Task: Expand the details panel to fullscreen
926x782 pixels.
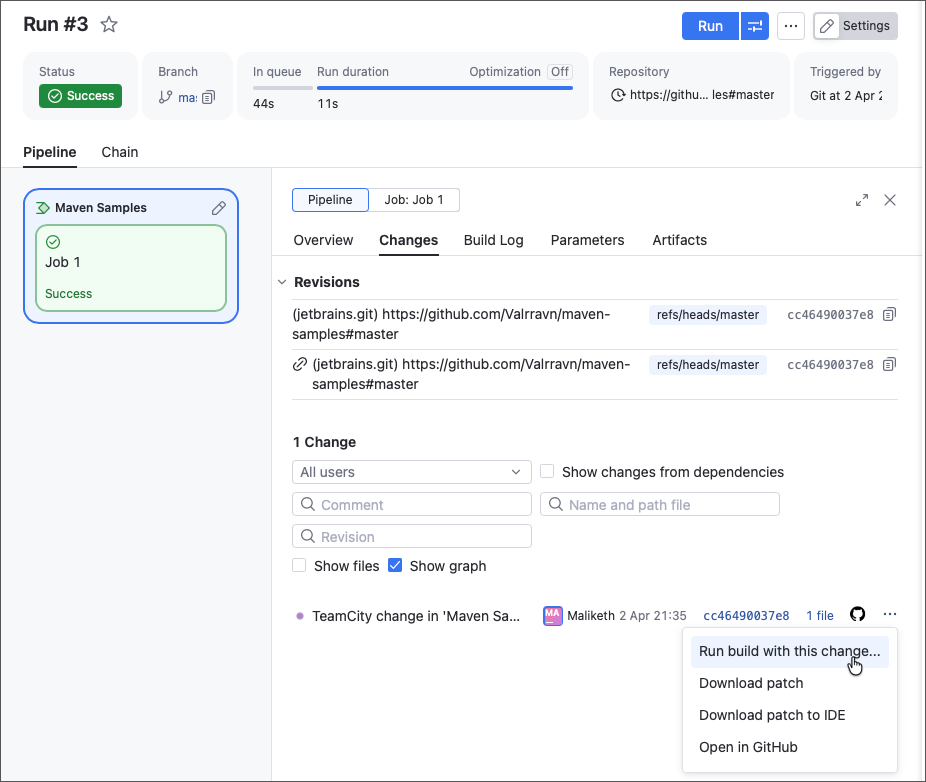Action: click(x=862, y=200)
